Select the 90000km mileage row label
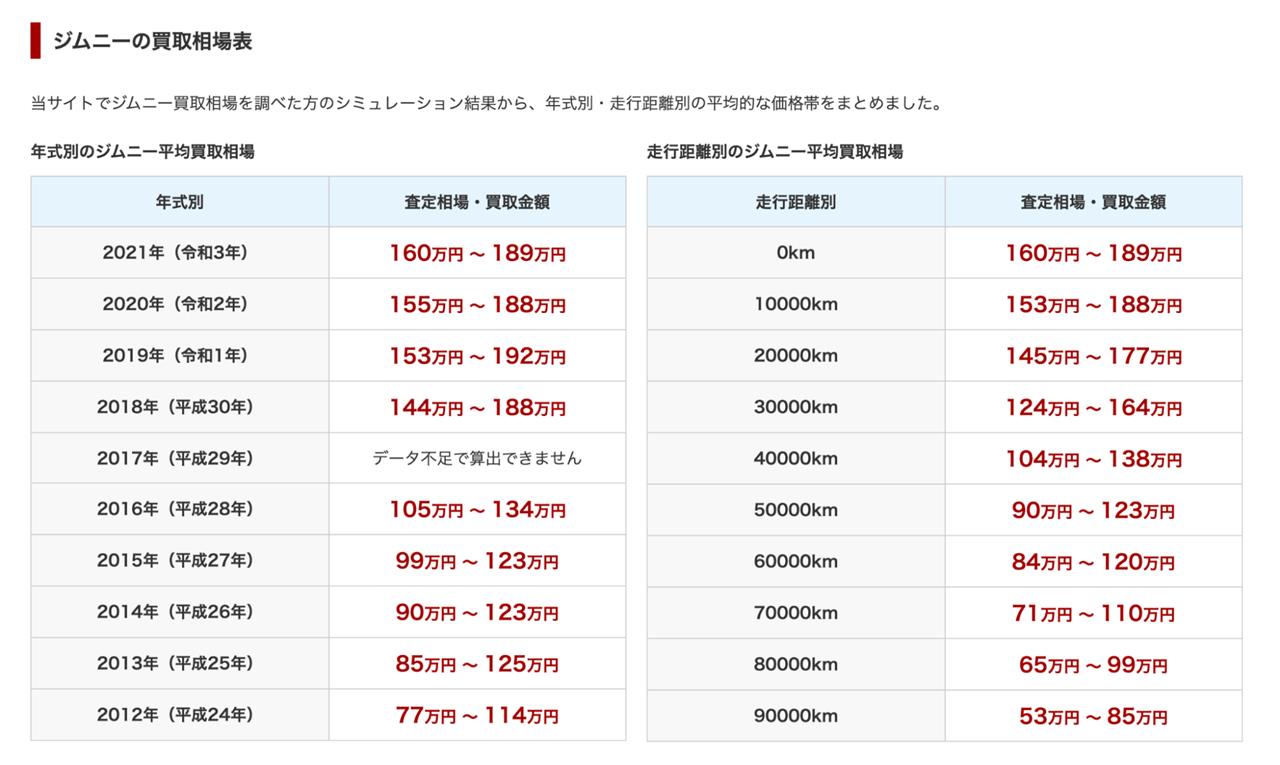 pos(796,715)
